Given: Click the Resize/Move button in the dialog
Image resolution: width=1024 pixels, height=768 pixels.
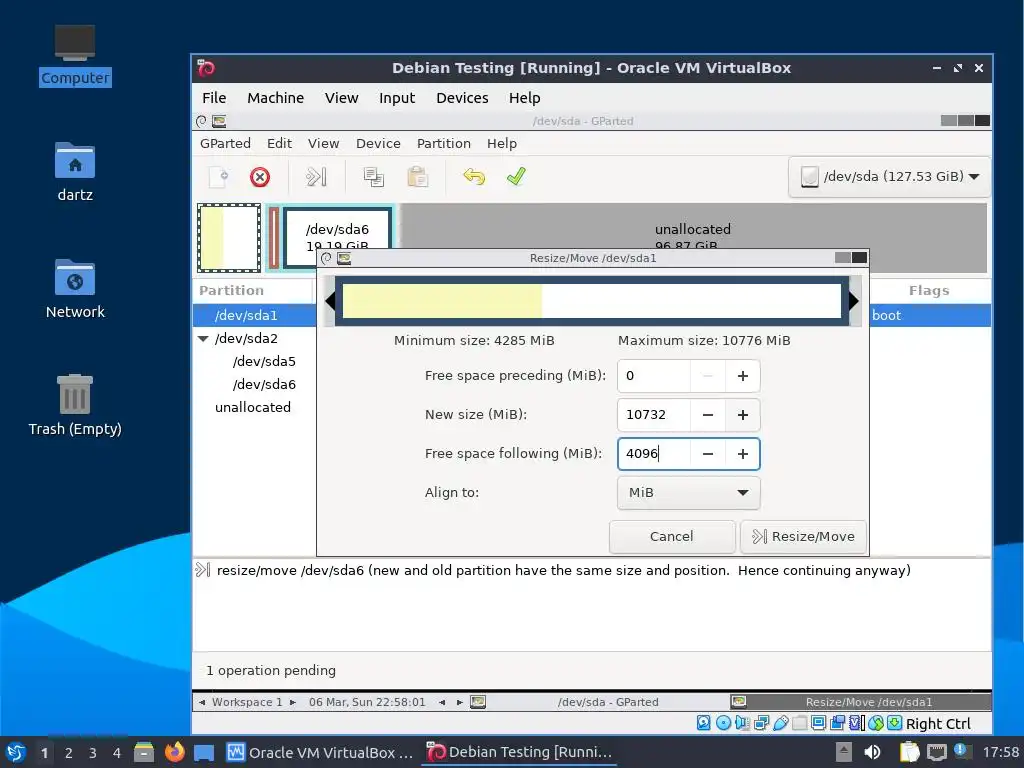Looking at the screenshot, I should [x=803, y=536].
